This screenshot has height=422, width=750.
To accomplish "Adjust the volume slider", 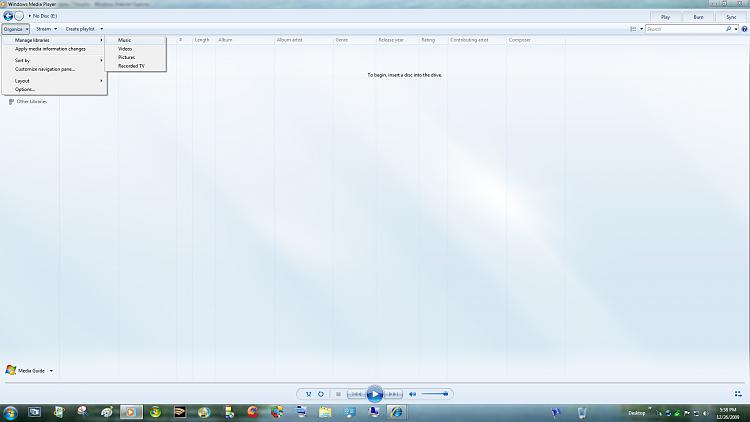I will 435,394.
